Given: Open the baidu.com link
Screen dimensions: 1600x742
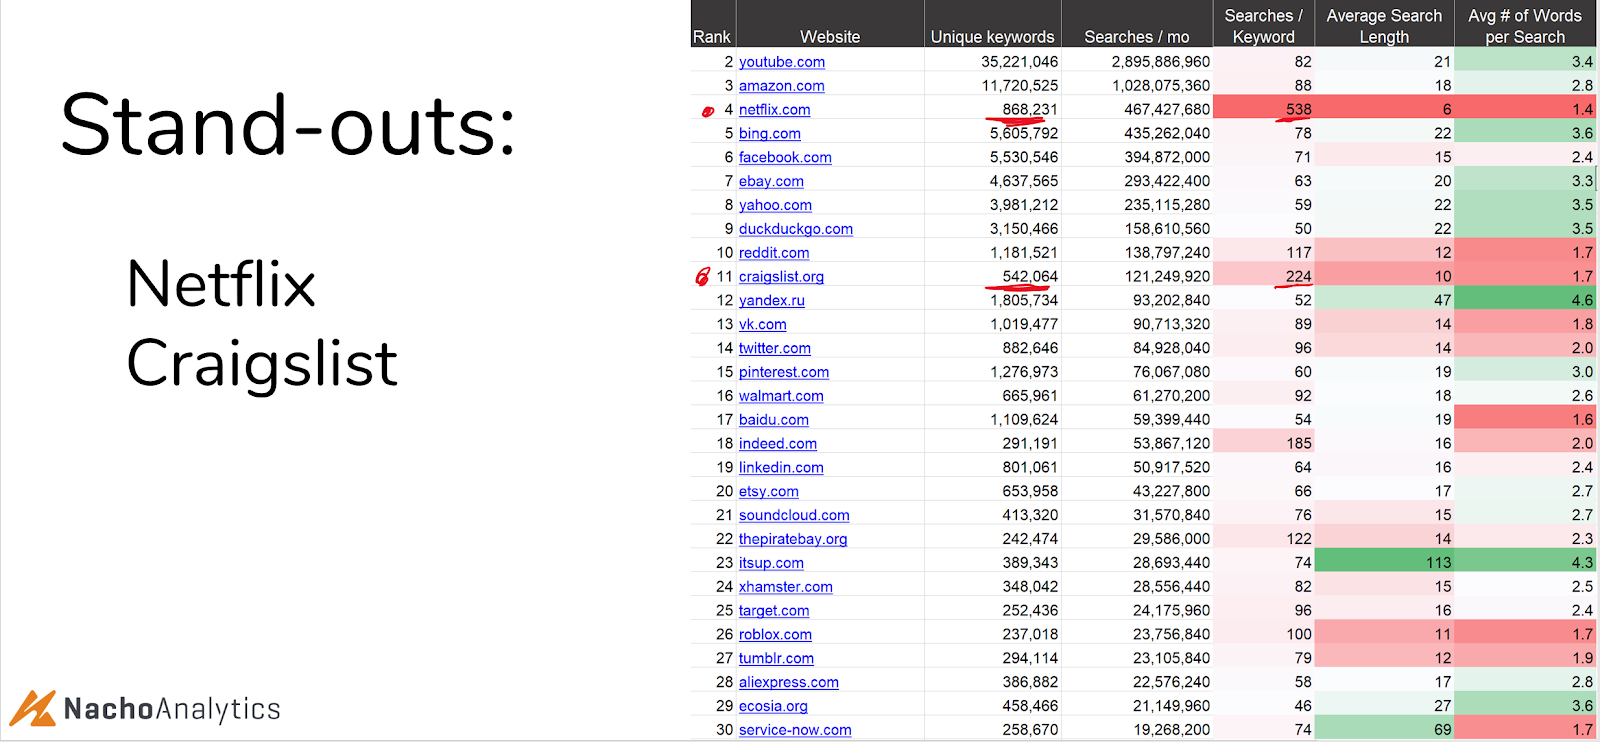Looking at the screenshot, I should (774, 420).
